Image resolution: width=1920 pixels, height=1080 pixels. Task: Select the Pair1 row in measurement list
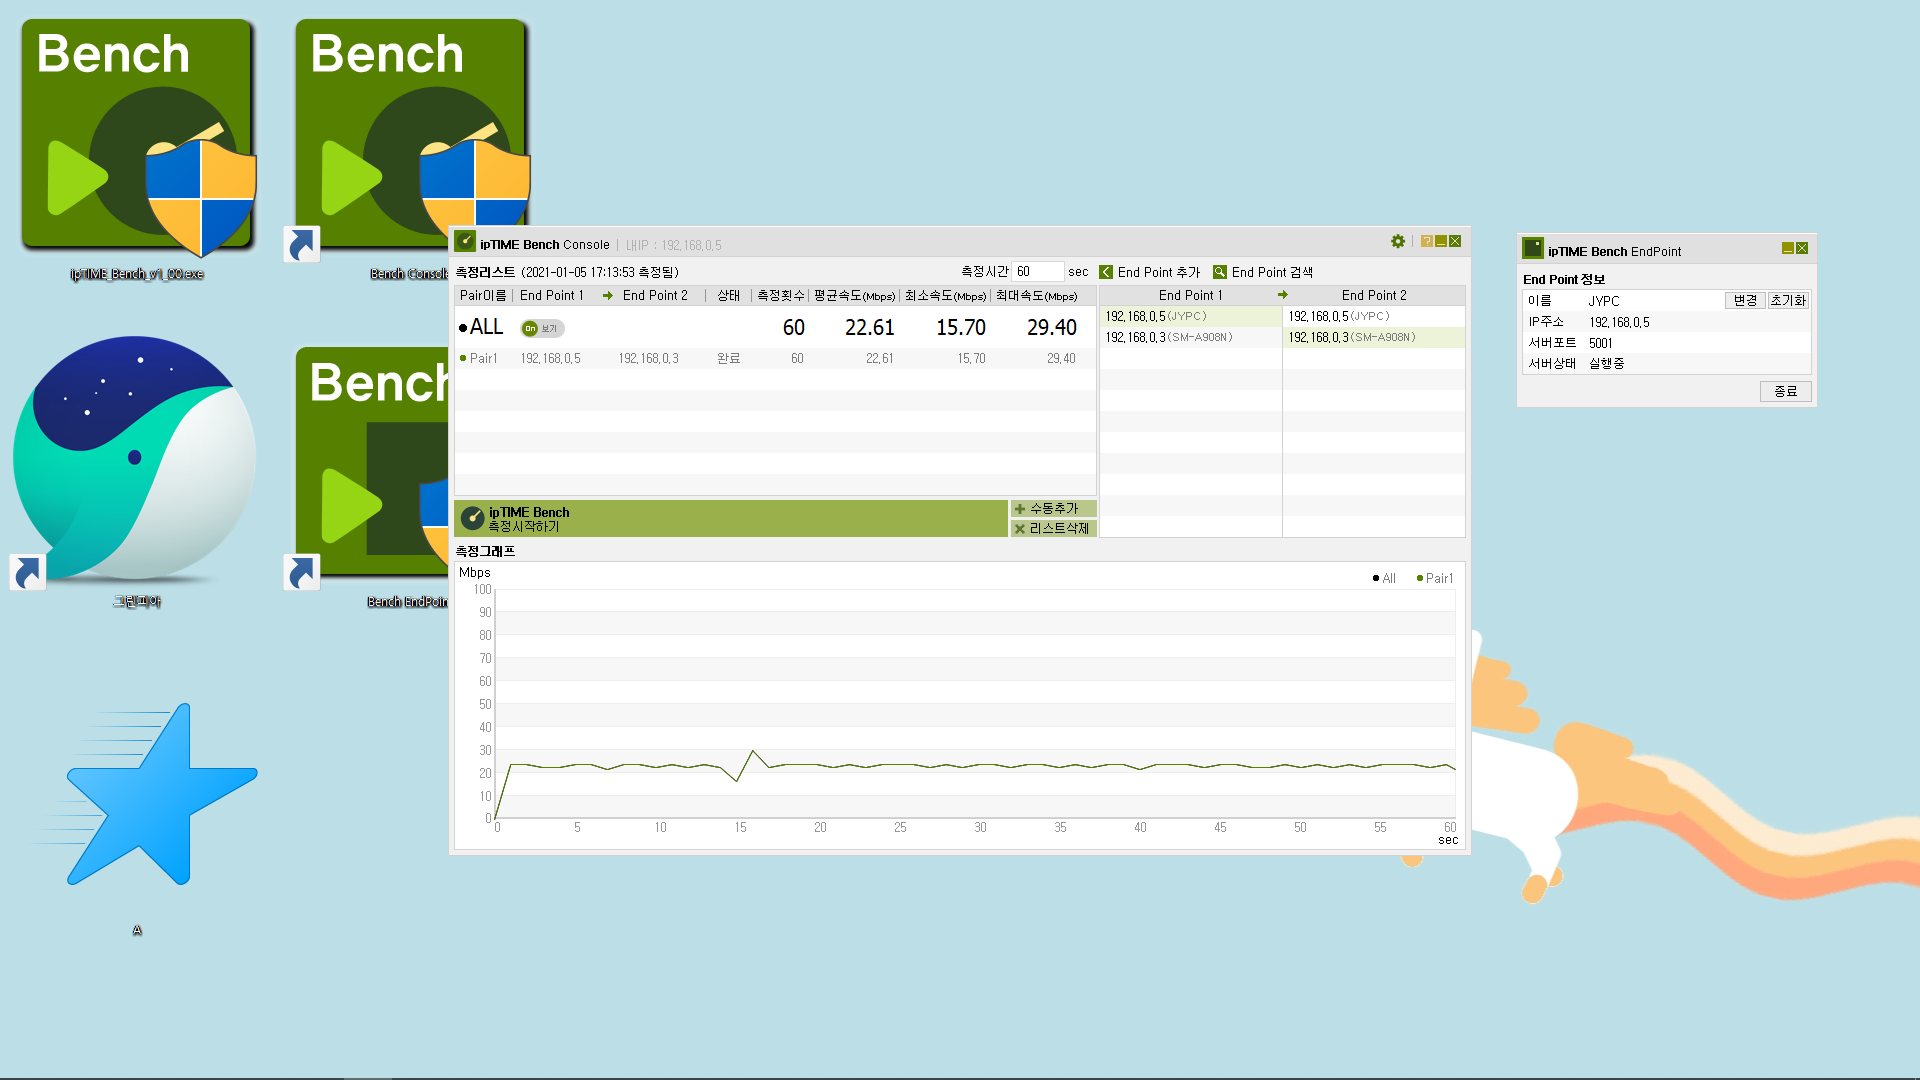(x=775, y=359)
